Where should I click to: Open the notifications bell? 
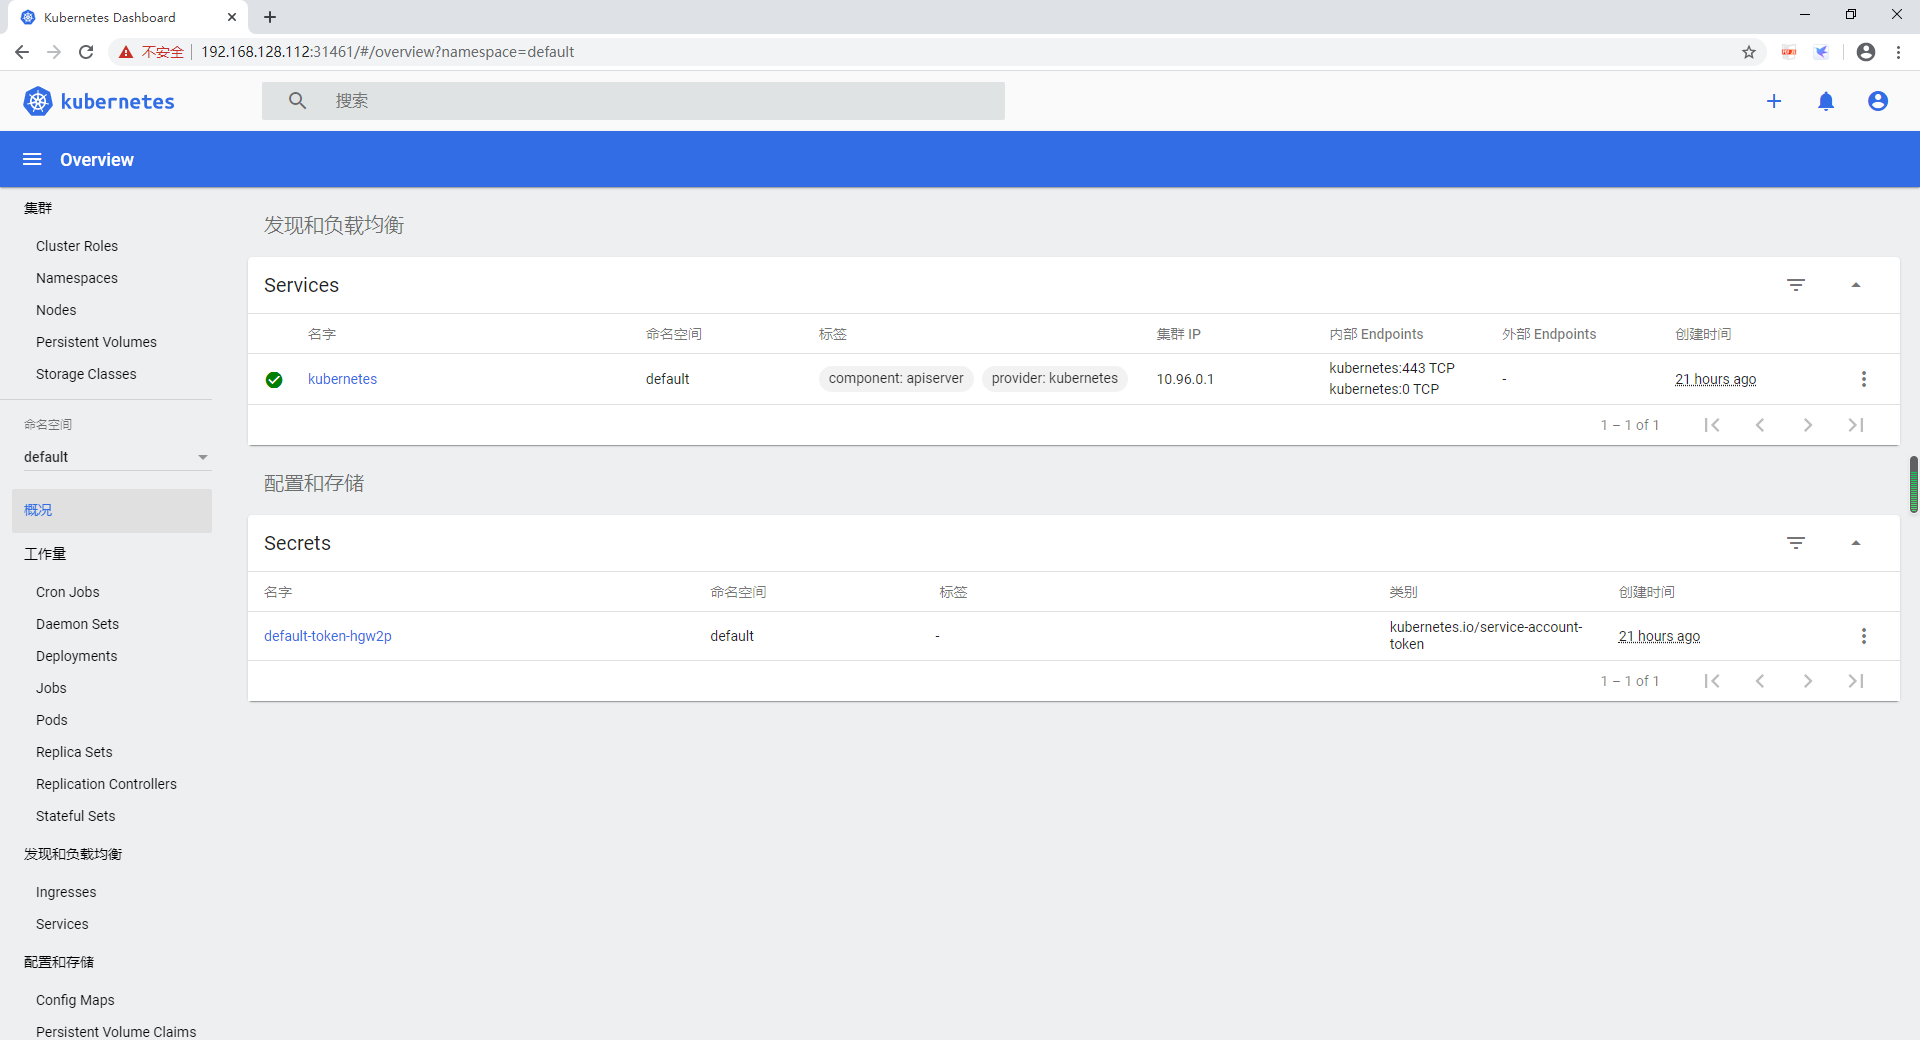[1826, 101]
